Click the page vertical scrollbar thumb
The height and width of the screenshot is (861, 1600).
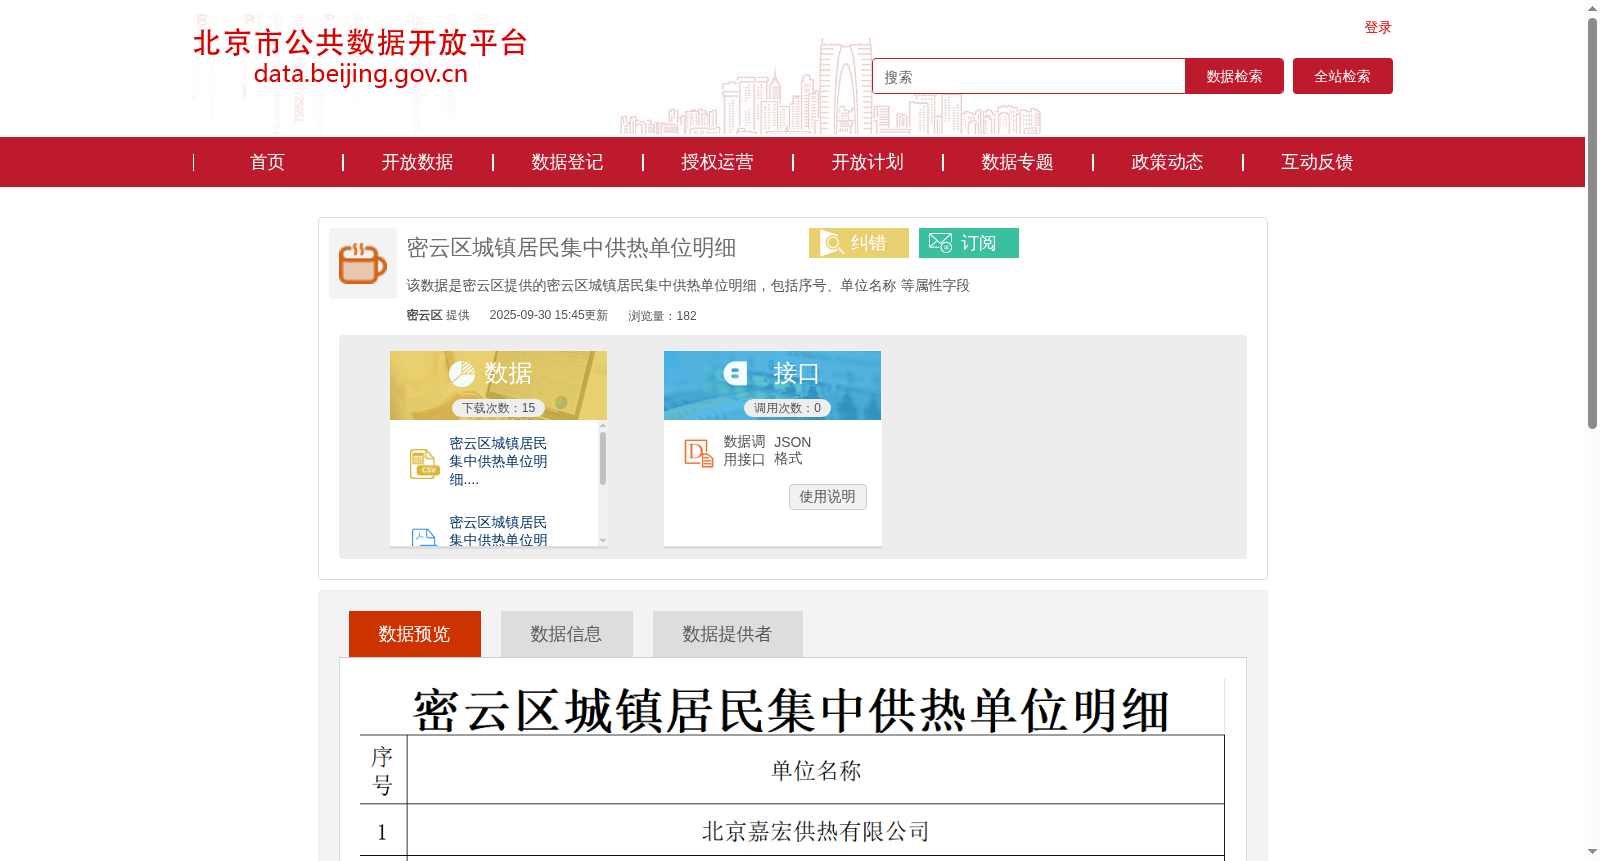[1592, 224]
